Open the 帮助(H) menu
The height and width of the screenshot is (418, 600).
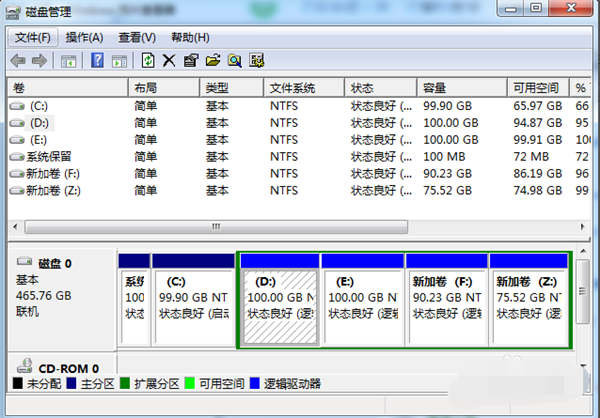click(x=189, y=38)
